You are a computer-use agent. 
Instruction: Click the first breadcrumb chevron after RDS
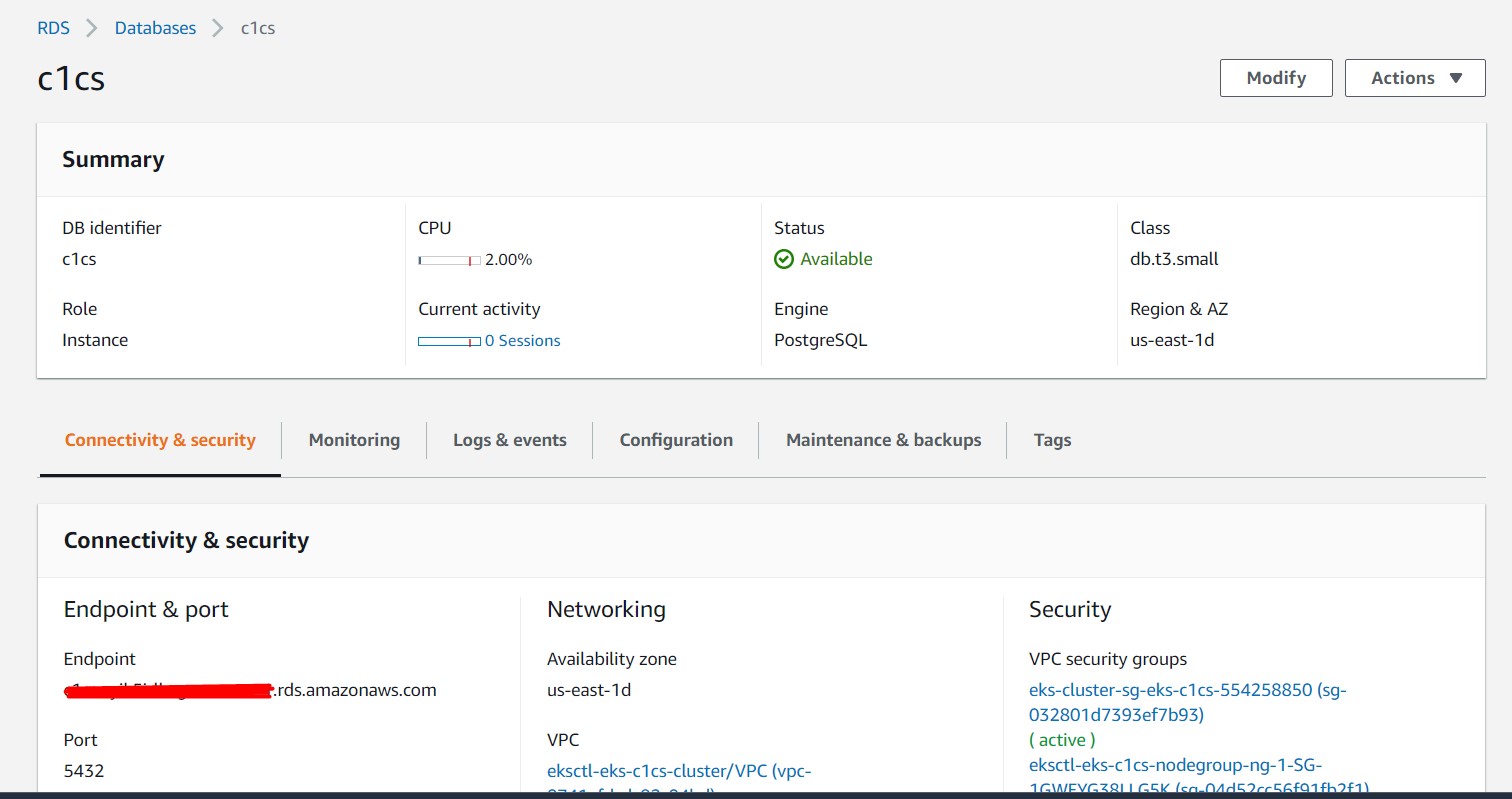[x=92, y=28]
